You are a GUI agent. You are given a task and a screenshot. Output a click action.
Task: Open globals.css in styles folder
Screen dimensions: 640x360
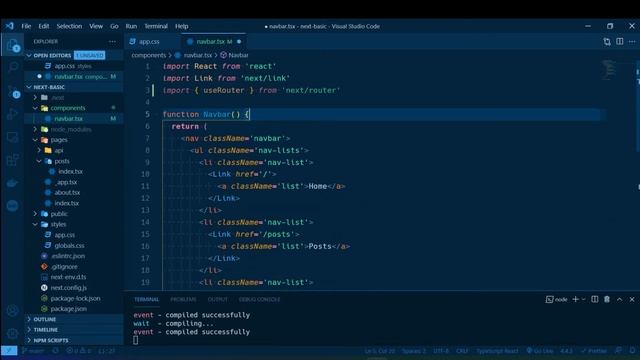(x=69, y=245)
